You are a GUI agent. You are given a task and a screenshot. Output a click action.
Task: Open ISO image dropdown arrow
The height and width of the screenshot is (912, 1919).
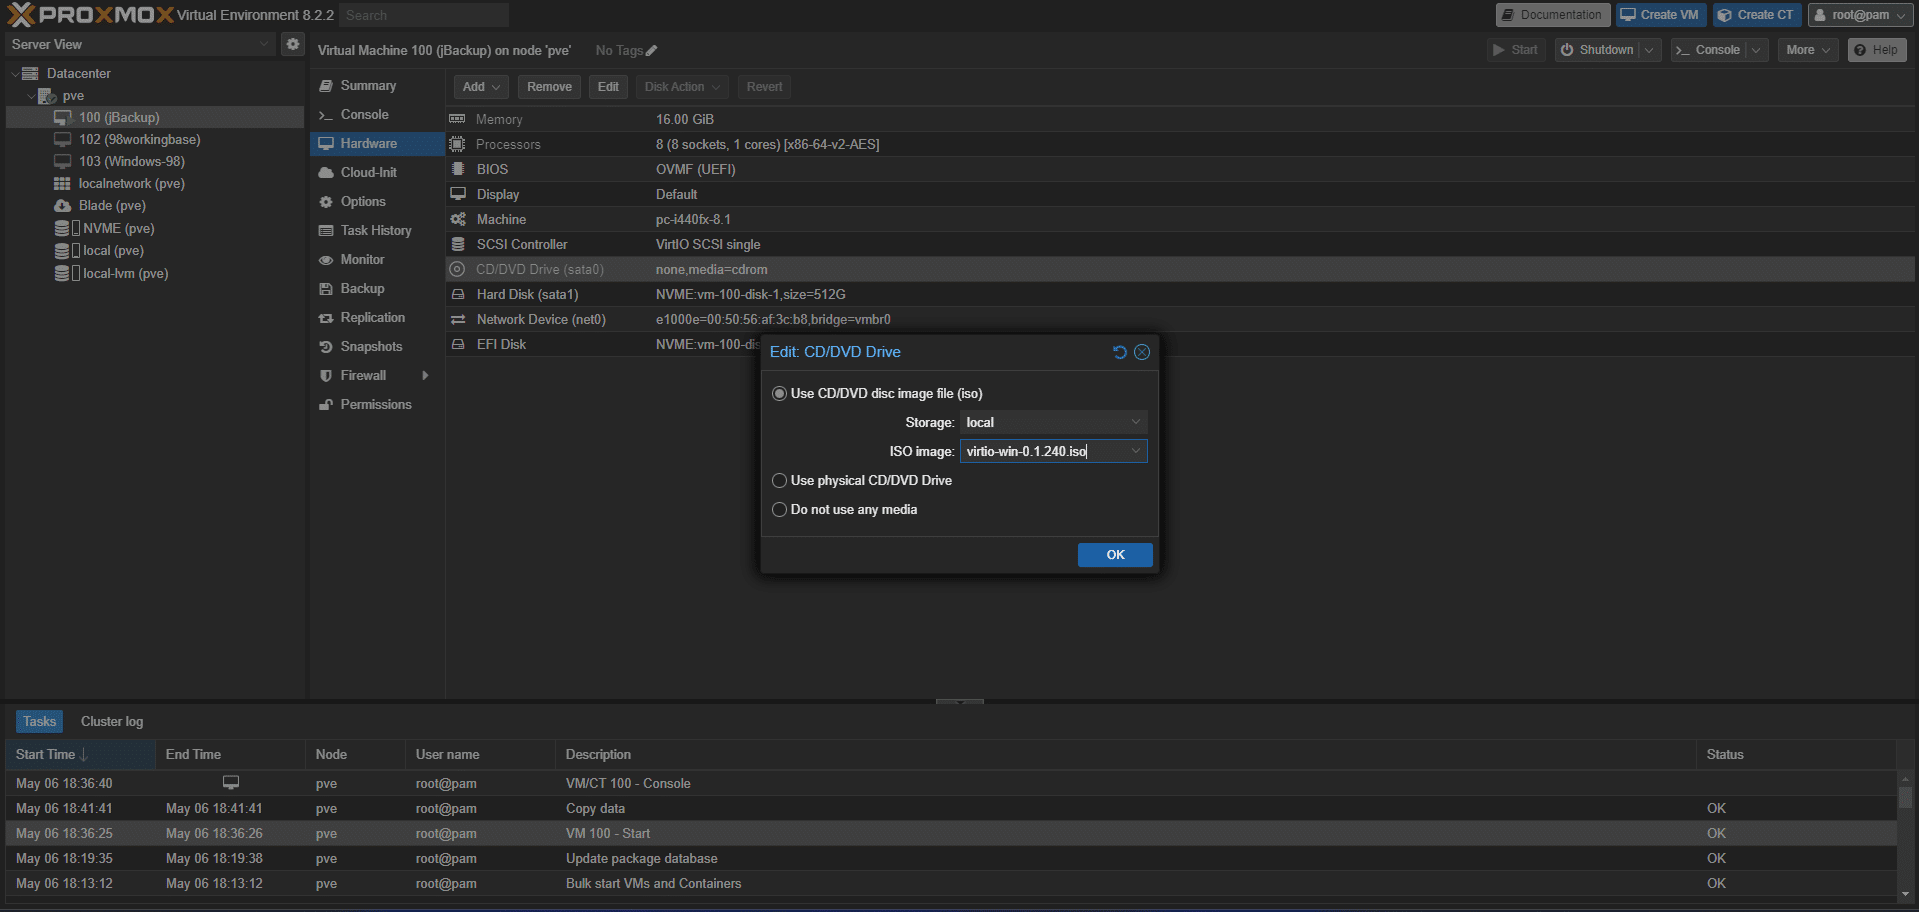1136,451
